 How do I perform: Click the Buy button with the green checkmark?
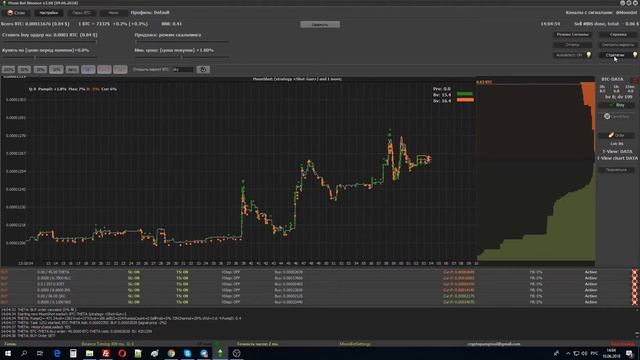click(617, 105)
